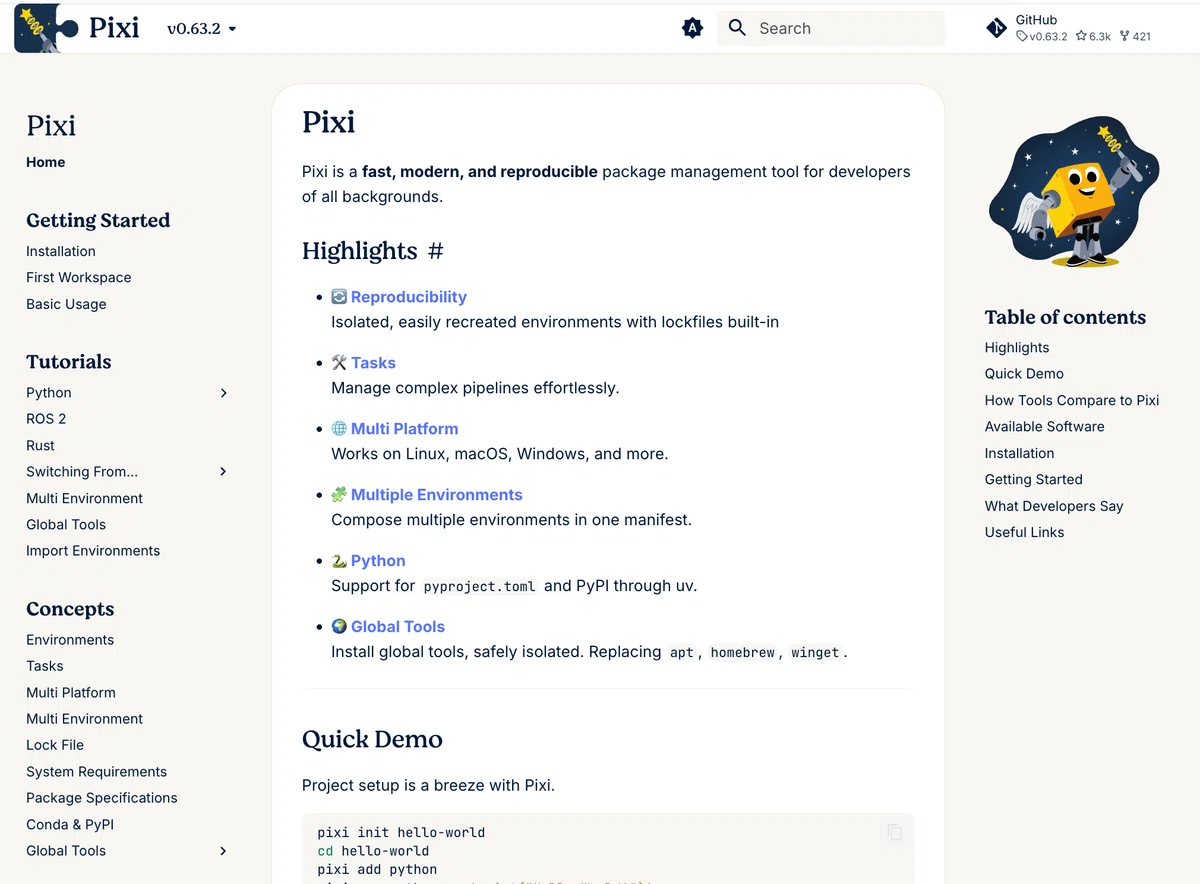This screenshot has width=1200, height=884.
Task: Open Installation under Getting Started
Action: pos(61,251)
